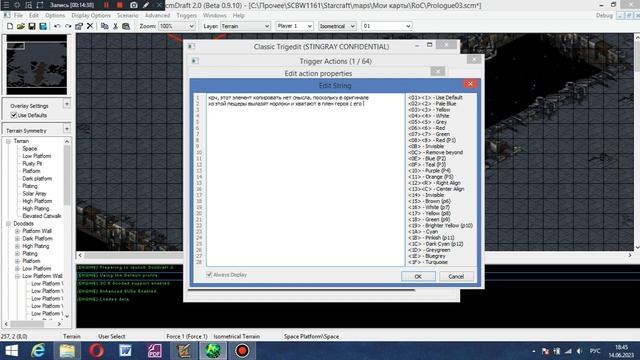640x360 pixels.
Task: Open the Advanced menu
Action: [x=157, y=16]
